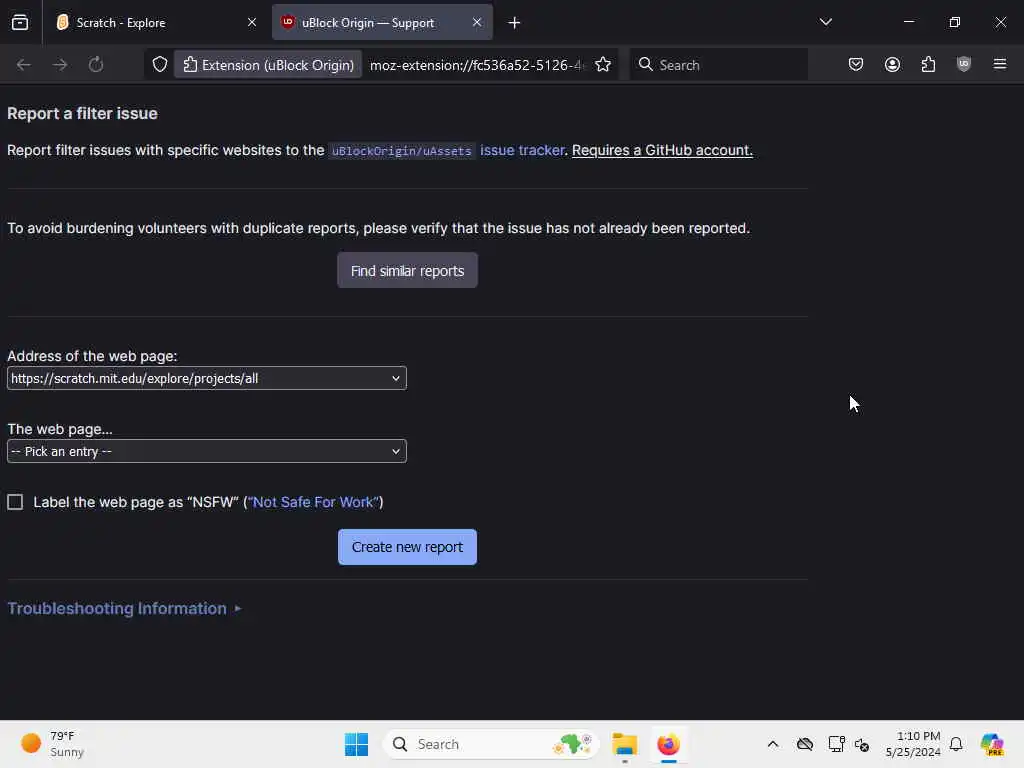Click the muted volume tray icon
1024x768 pixels.
tap(862, 744)
